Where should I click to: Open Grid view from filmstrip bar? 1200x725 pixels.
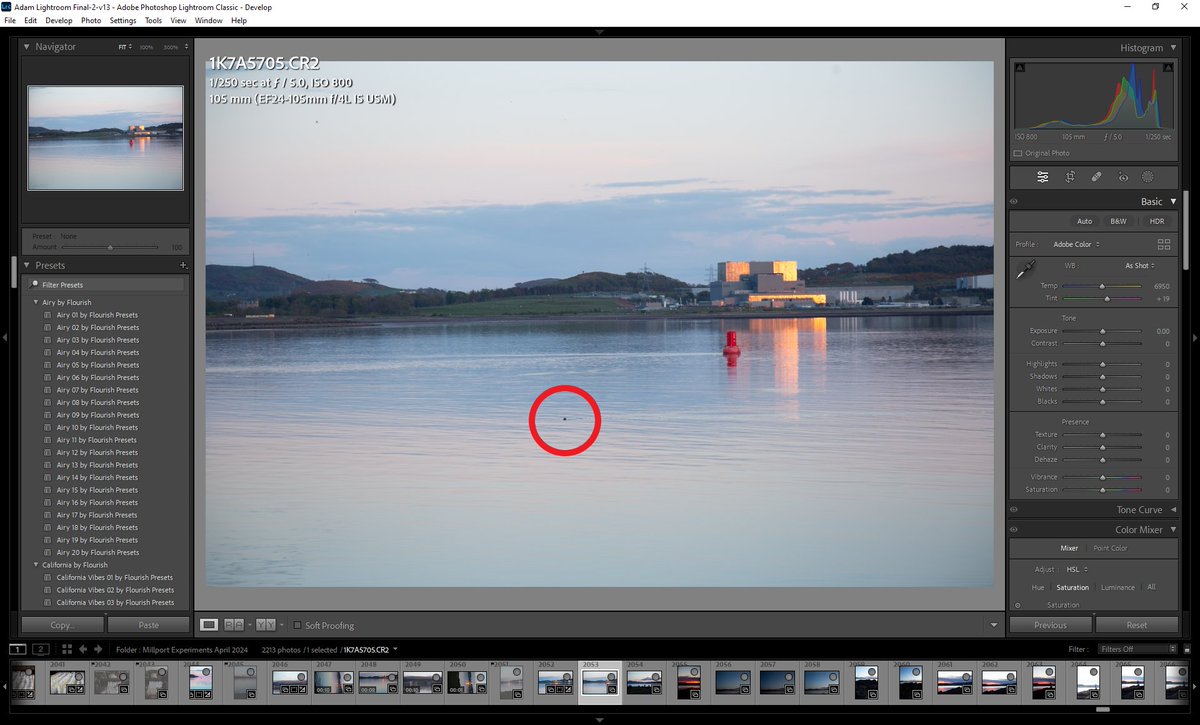(x=66, y=650)
